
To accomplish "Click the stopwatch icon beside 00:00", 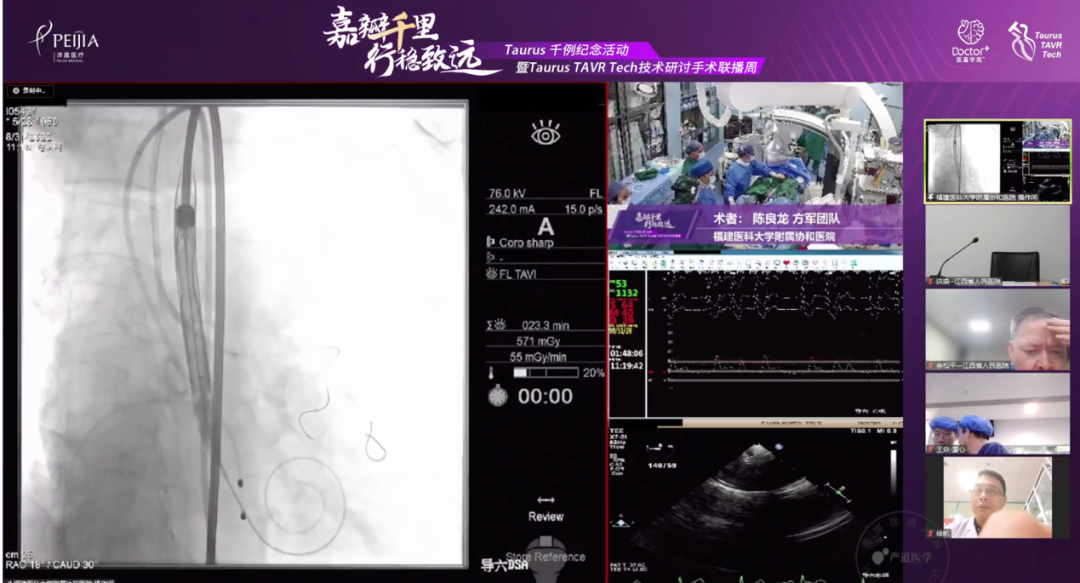I will 497,396.
